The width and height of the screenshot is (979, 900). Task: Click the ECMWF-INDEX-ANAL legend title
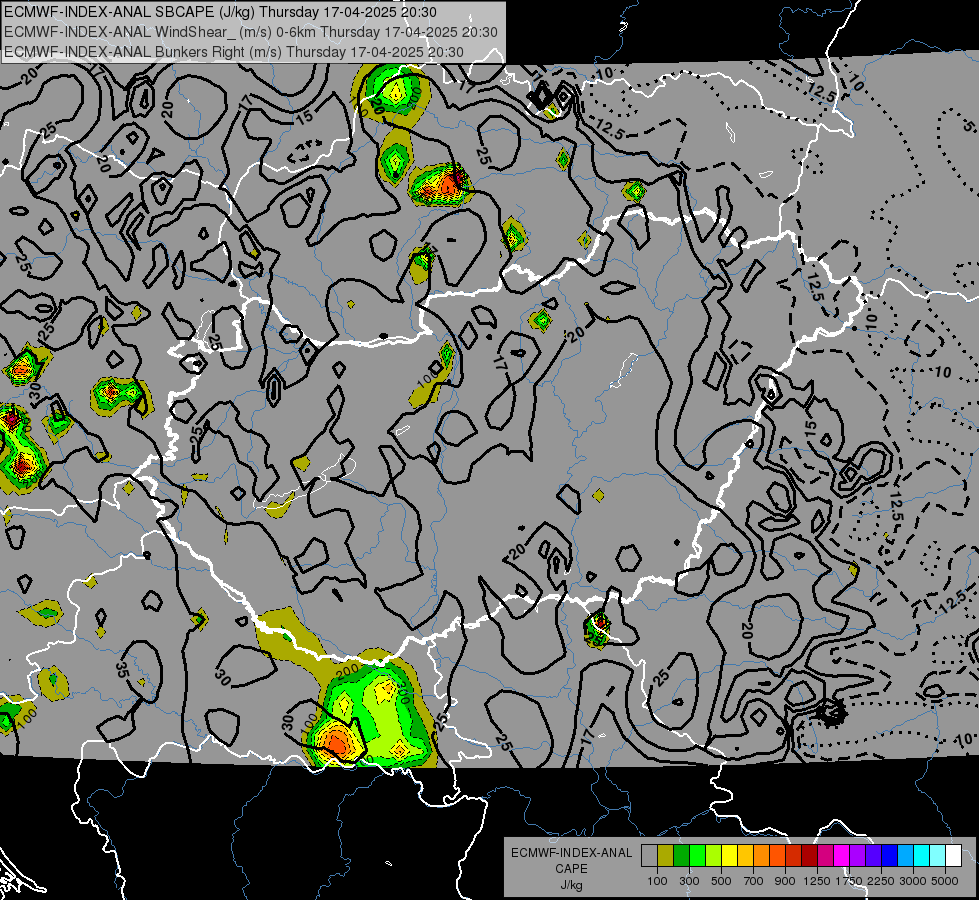click(x=571, y=853)
